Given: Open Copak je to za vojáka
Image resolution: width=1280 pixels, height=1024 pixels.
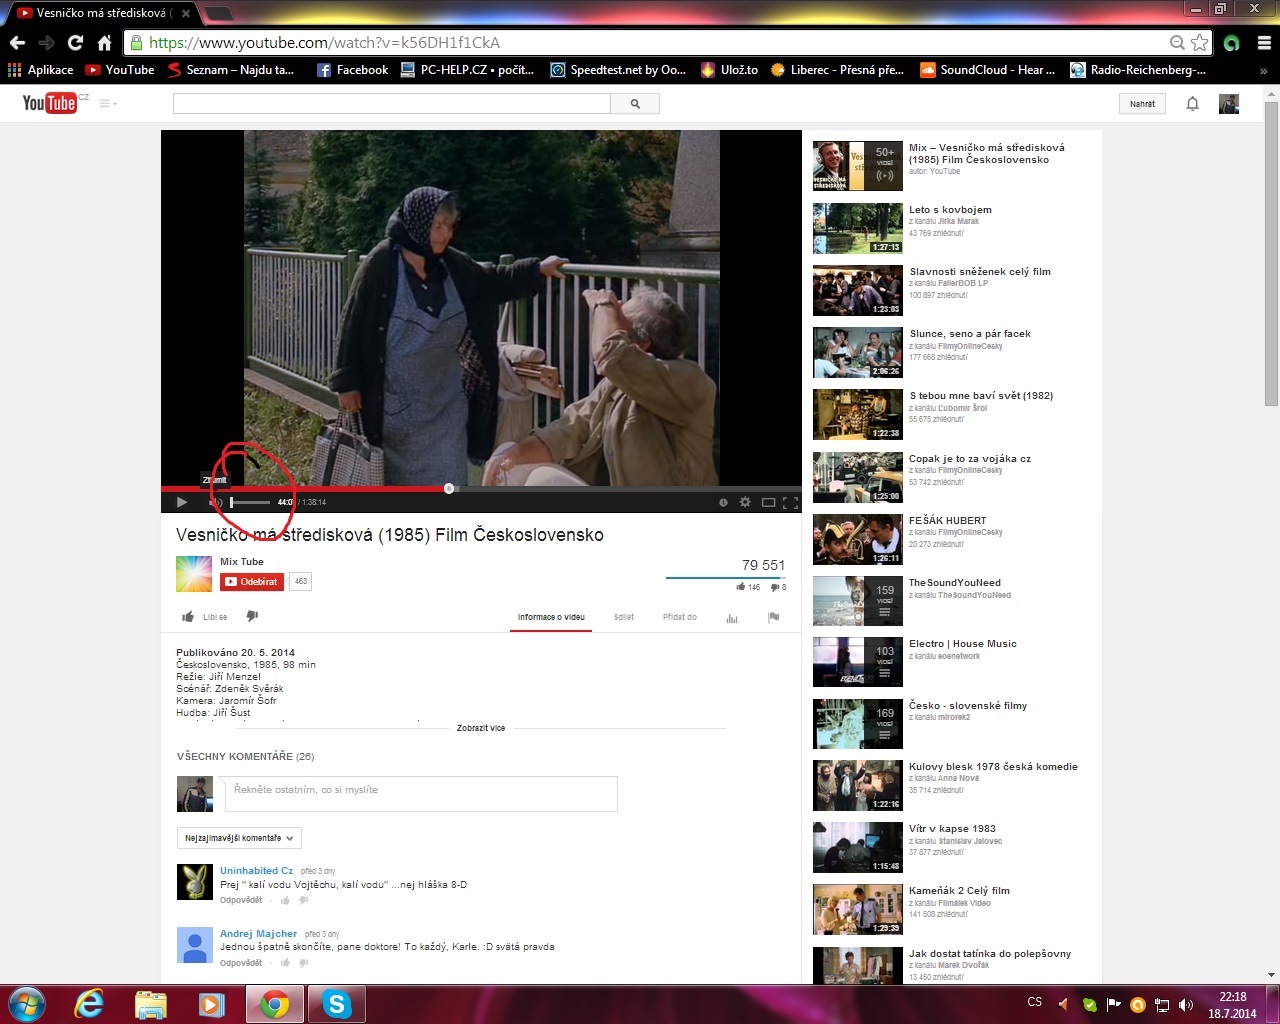Looking at the screenshot, I should pyautogui.click(x=970, y=459).
